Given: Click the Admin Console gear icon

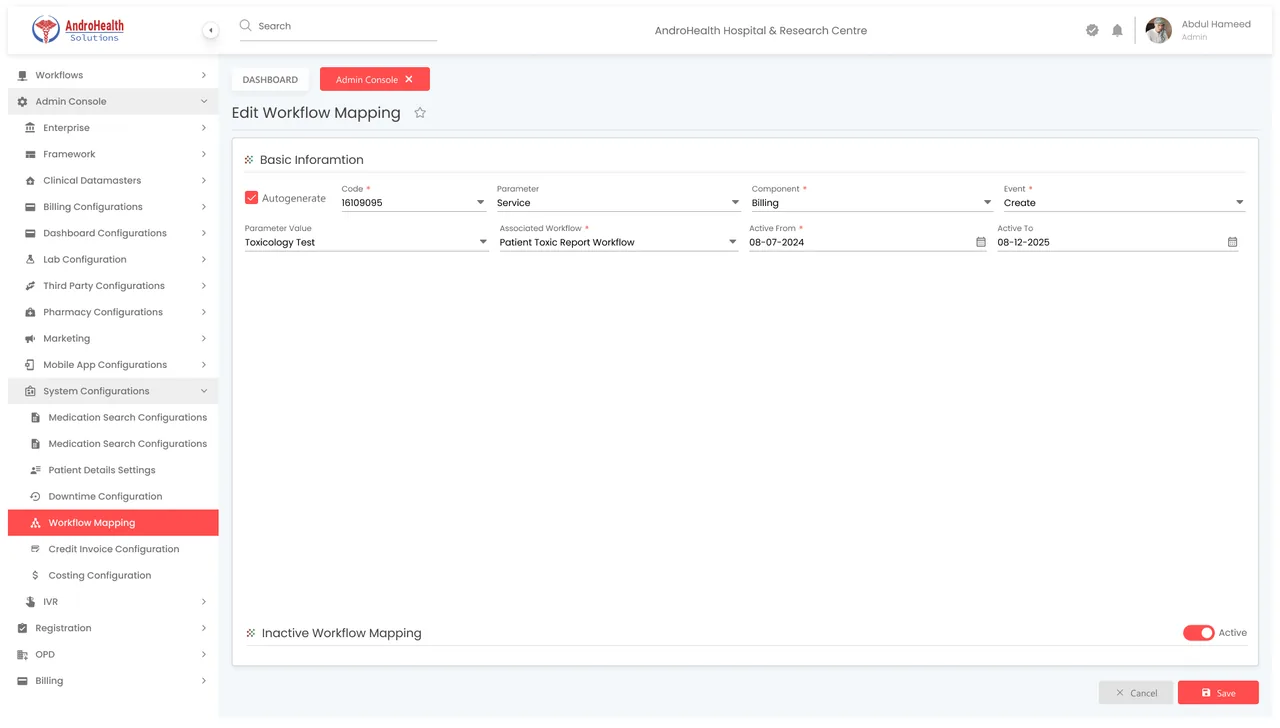Looking at the screenshot, I should [22, 102].
